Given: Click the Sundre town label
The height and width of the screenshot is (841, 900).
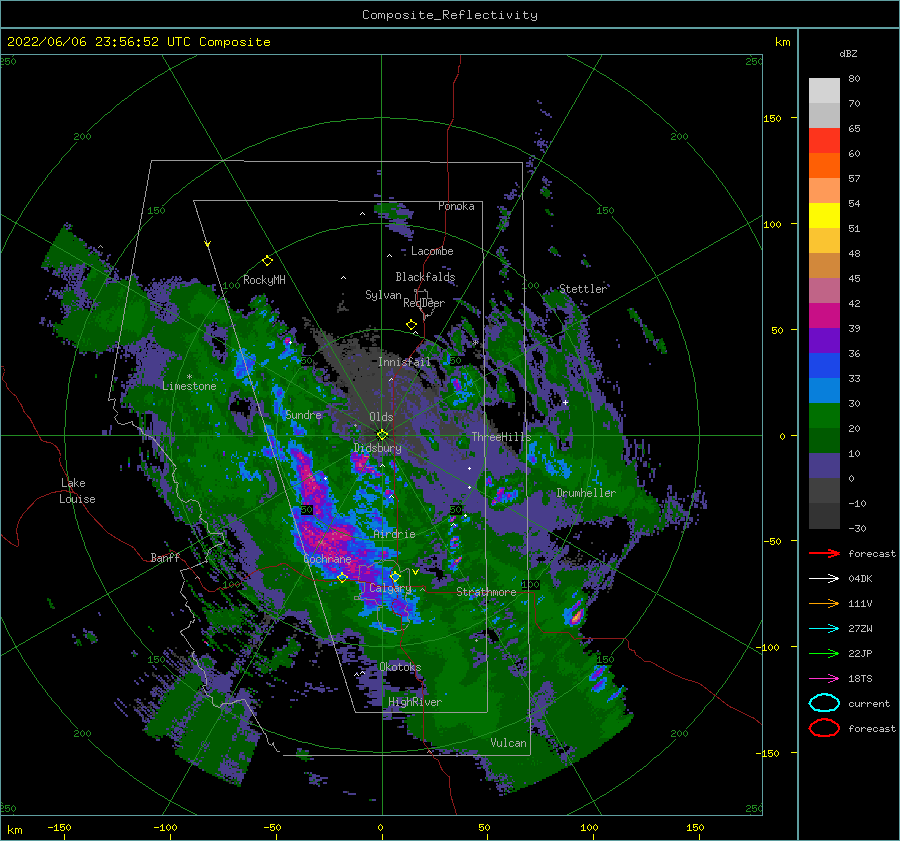Looking at the screenshot, I should pos(303,415).
